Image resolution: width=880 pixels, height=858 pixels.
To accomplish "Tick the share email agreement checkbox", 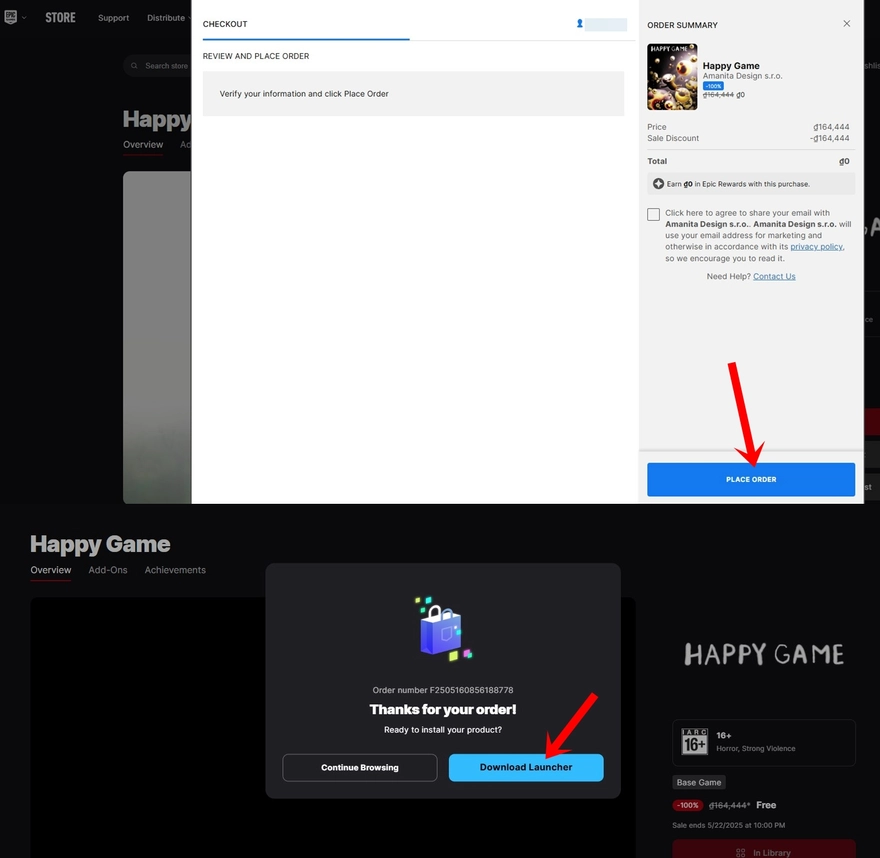I will pos(654,214).
